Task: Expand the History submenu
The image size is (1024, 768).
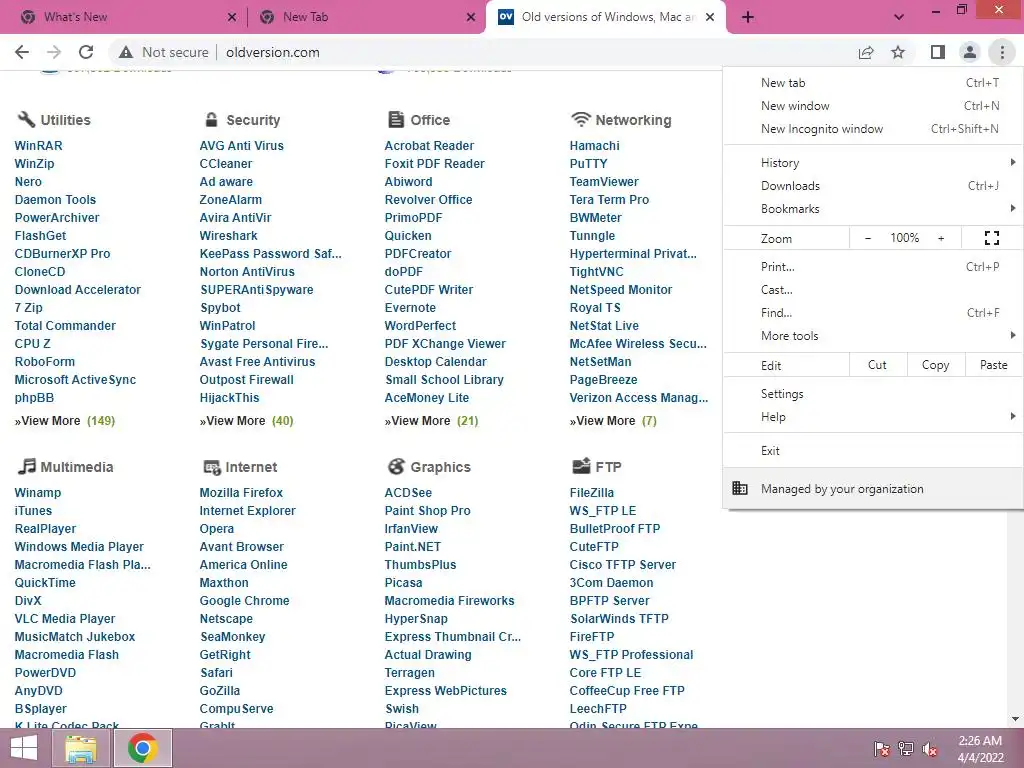Action: [x=873, y=163]
